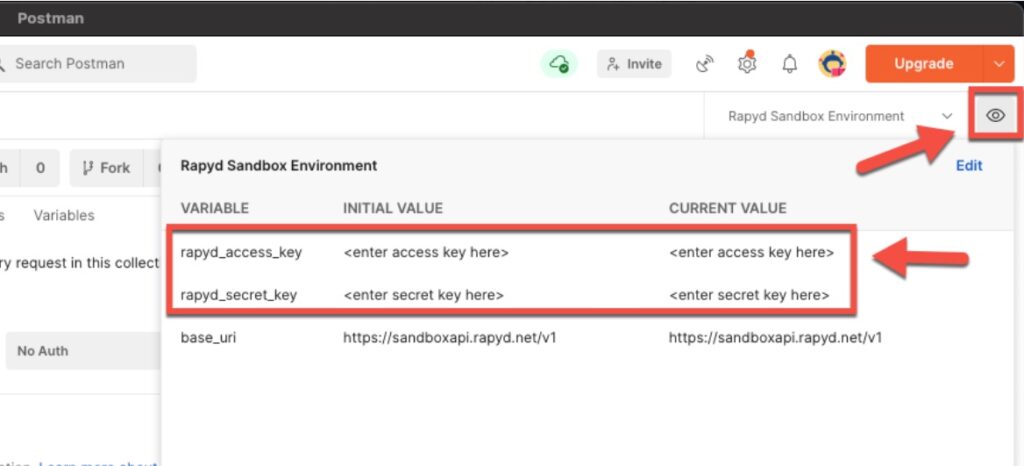Open the No Auth type dropdown
Image resolution: width=1024 pixels, height=466 pixels.
click(80, 351)
